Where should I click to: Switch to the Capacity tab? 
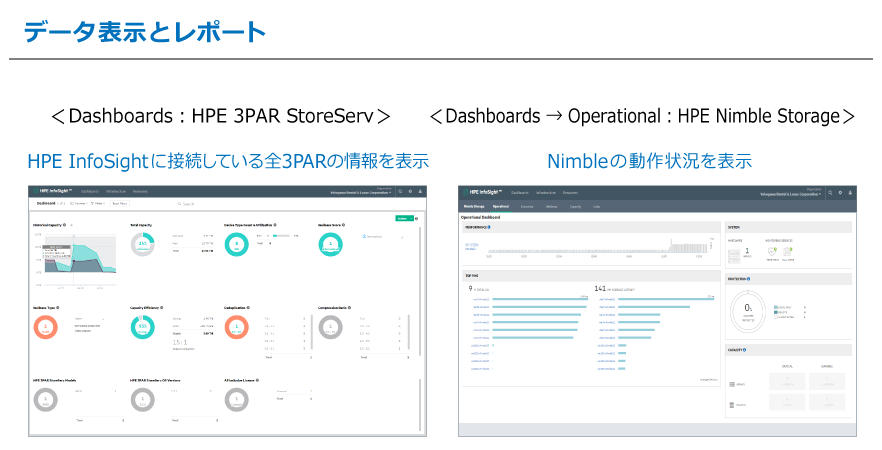575,206
